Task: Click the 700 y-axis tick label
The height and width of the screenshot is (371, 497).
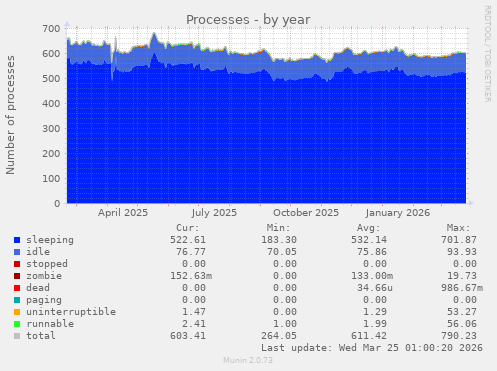Action: [51, 29]
